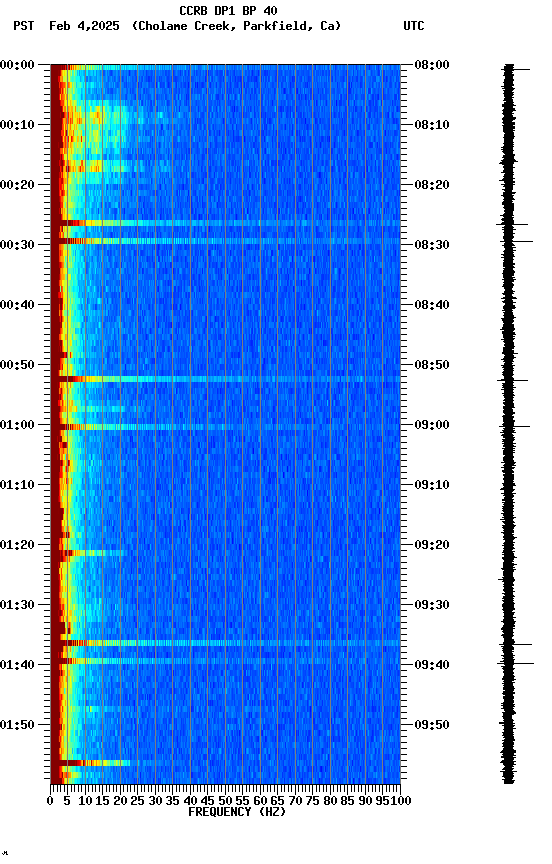Image resolution: width=552 pixels, height=864 pixels.
Task: Click the 01:40 PST time label
Action: [17, 665]
